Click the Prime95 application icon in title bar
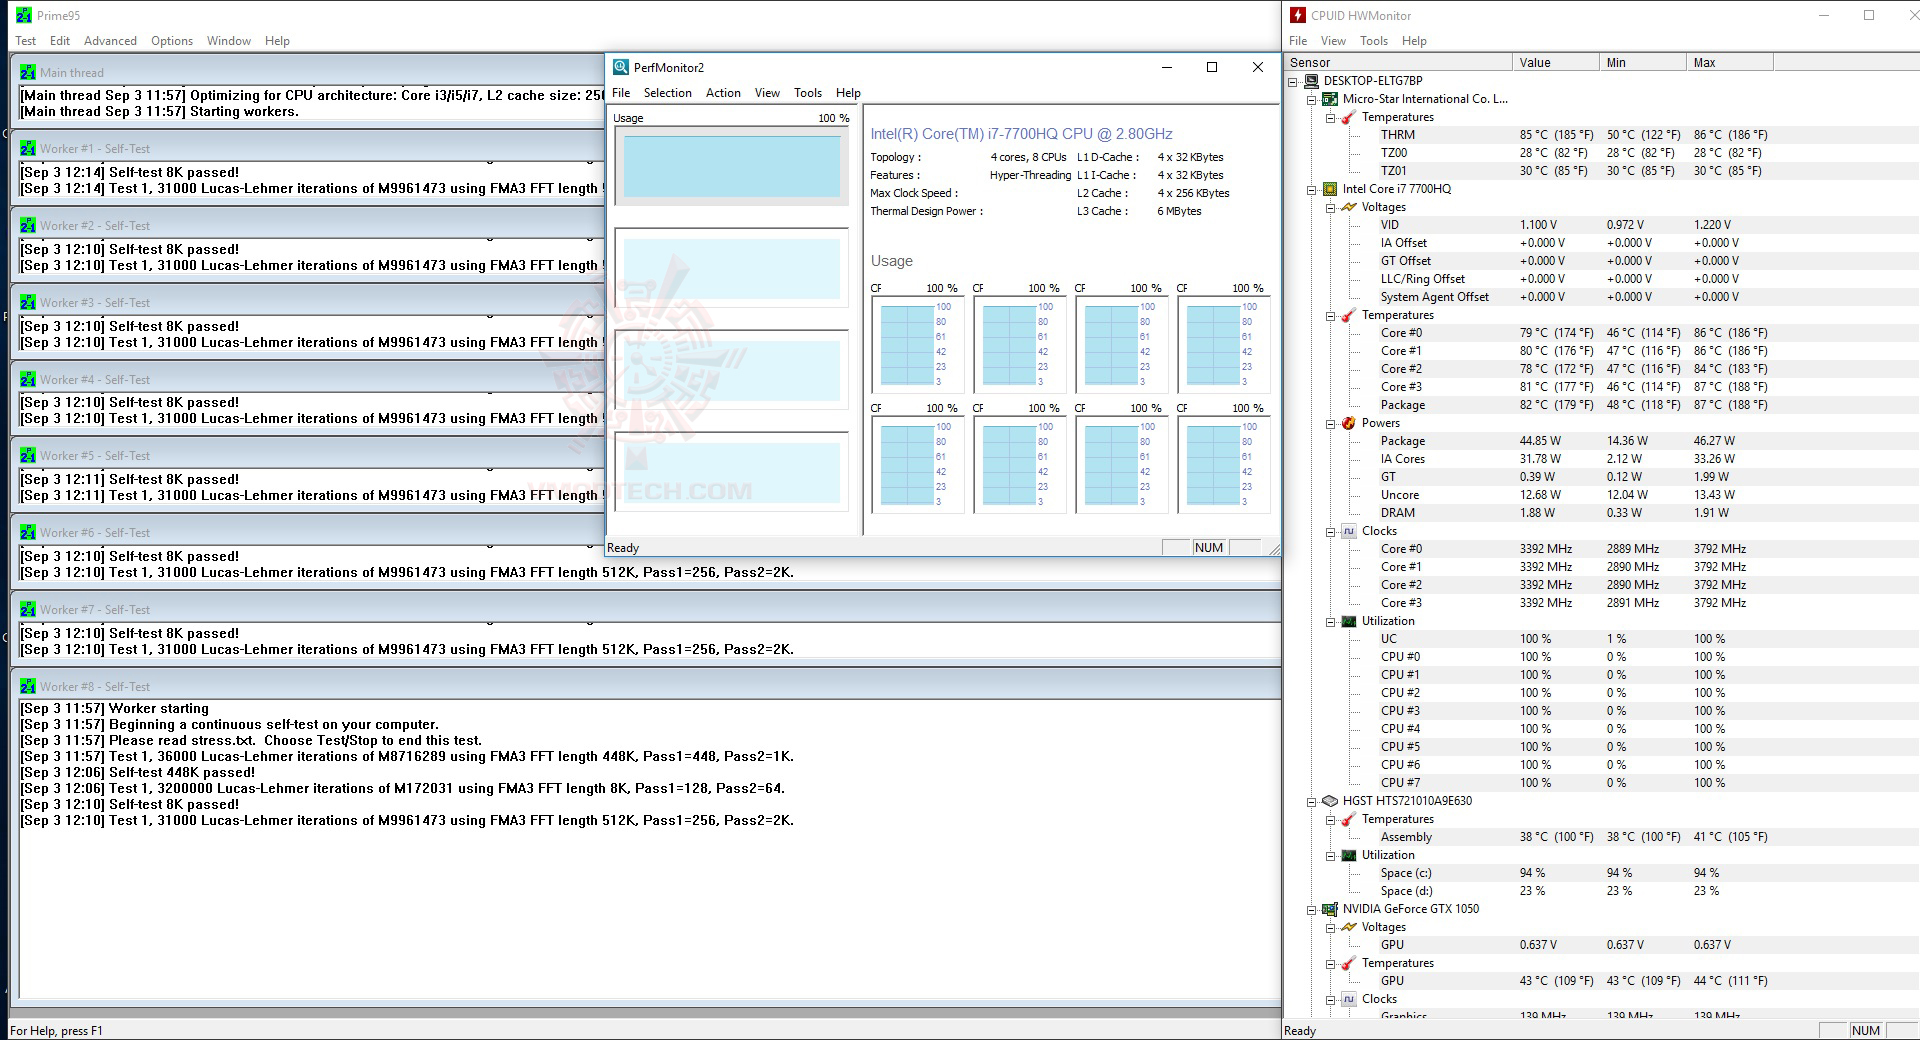The height and width of the screenshot is (1040, 1920). tap(24, 15)
